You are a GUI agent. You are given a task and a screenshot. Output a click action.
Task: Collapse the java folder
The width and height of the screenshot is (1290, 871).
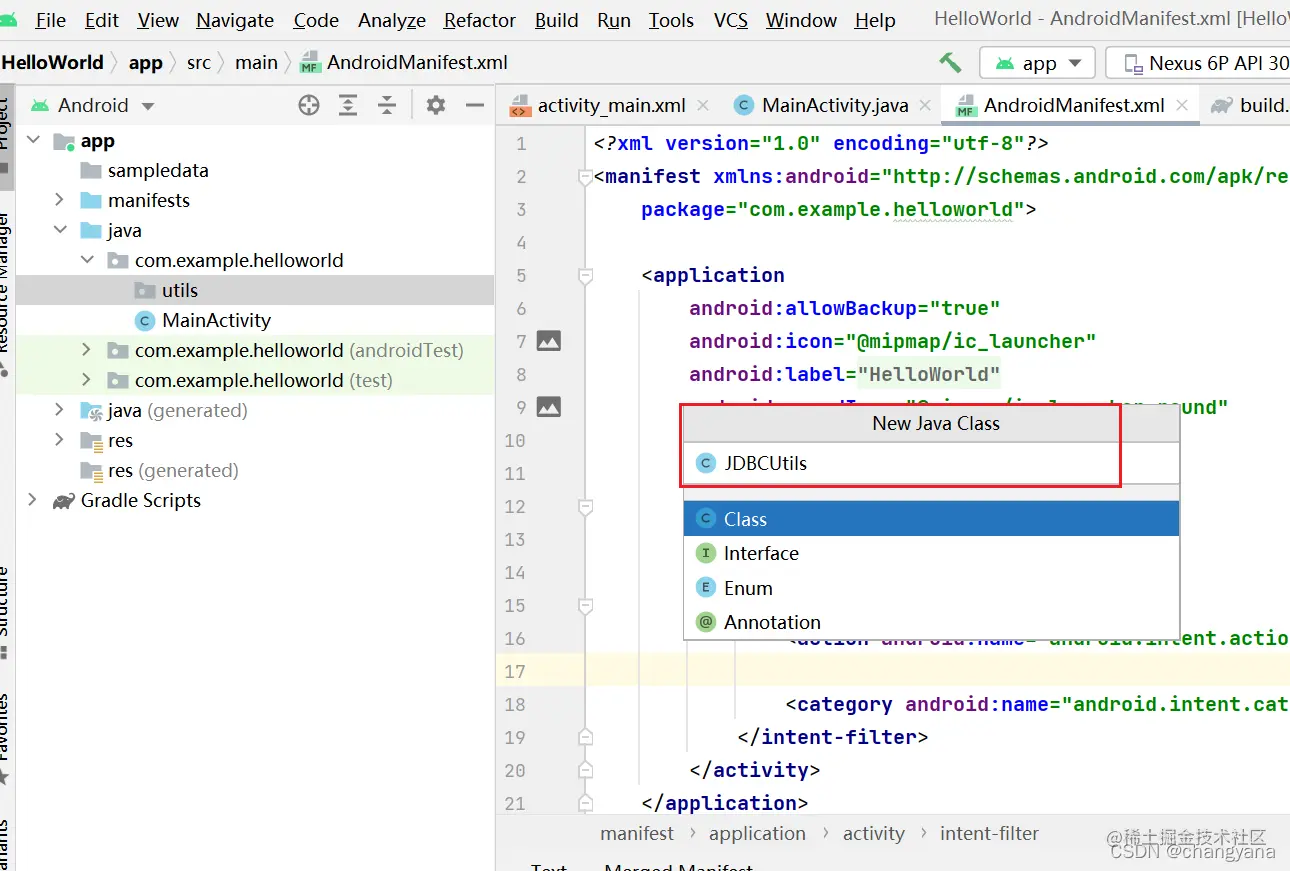[x=60, y=230]
